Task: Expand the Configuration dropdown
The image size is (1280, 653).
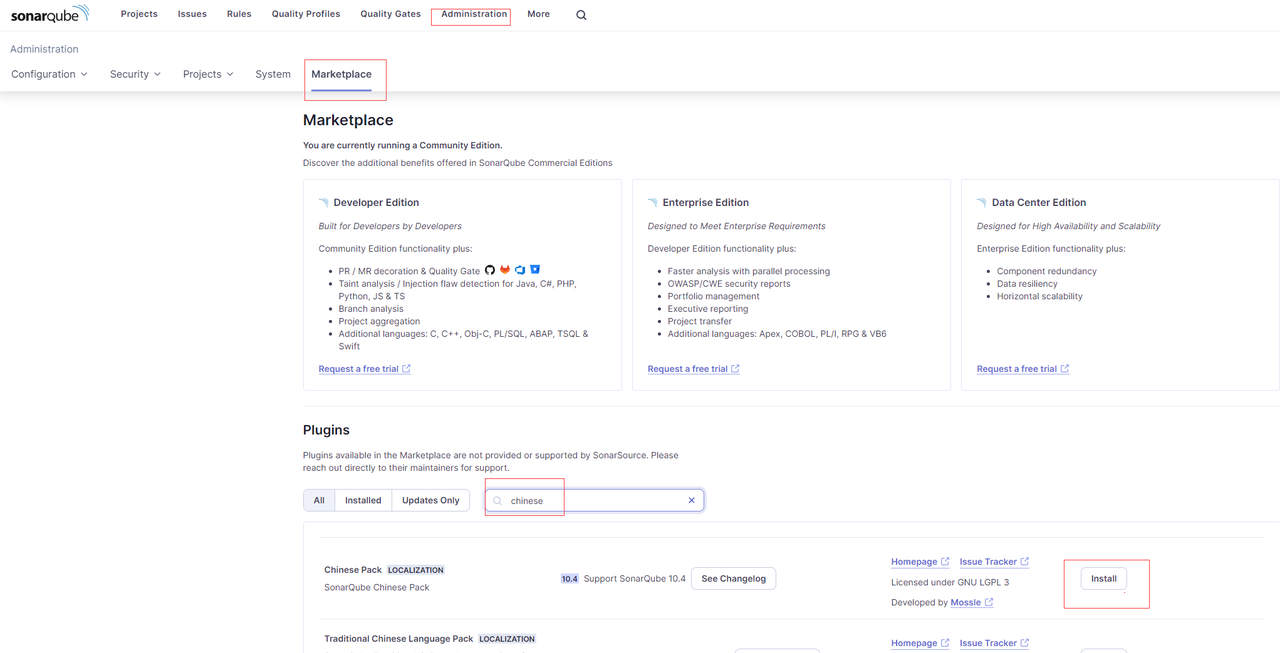Action: click(49, 74)
